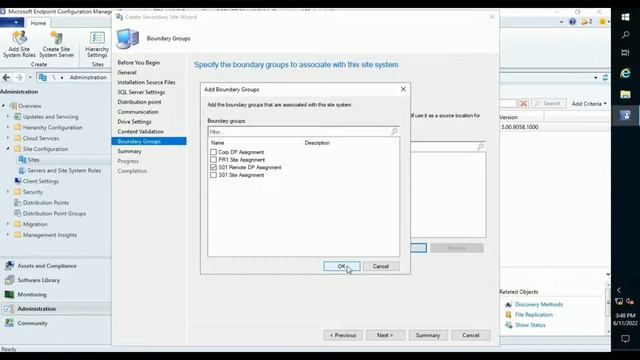Screen dimensions: 640x360
Task: Click Search button in console
Action: point(548,104)
